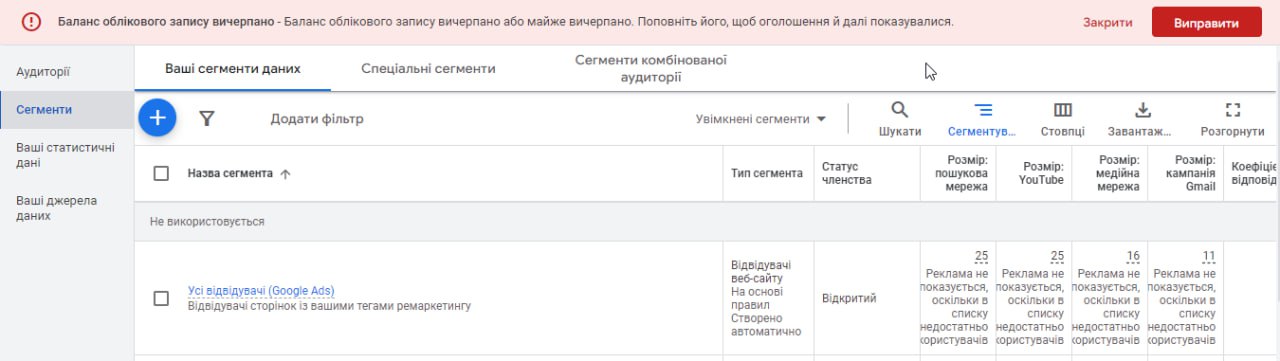Open the Усі відвідувачі (Google Ads) link

click(261, 291)
